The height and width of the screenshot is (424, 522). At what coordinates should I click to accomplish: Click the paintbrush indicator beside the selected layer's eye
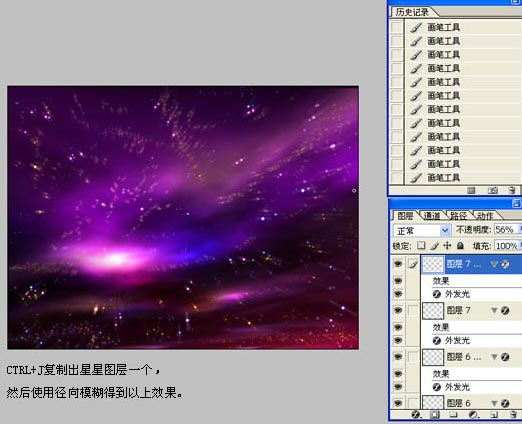[413, 264]
